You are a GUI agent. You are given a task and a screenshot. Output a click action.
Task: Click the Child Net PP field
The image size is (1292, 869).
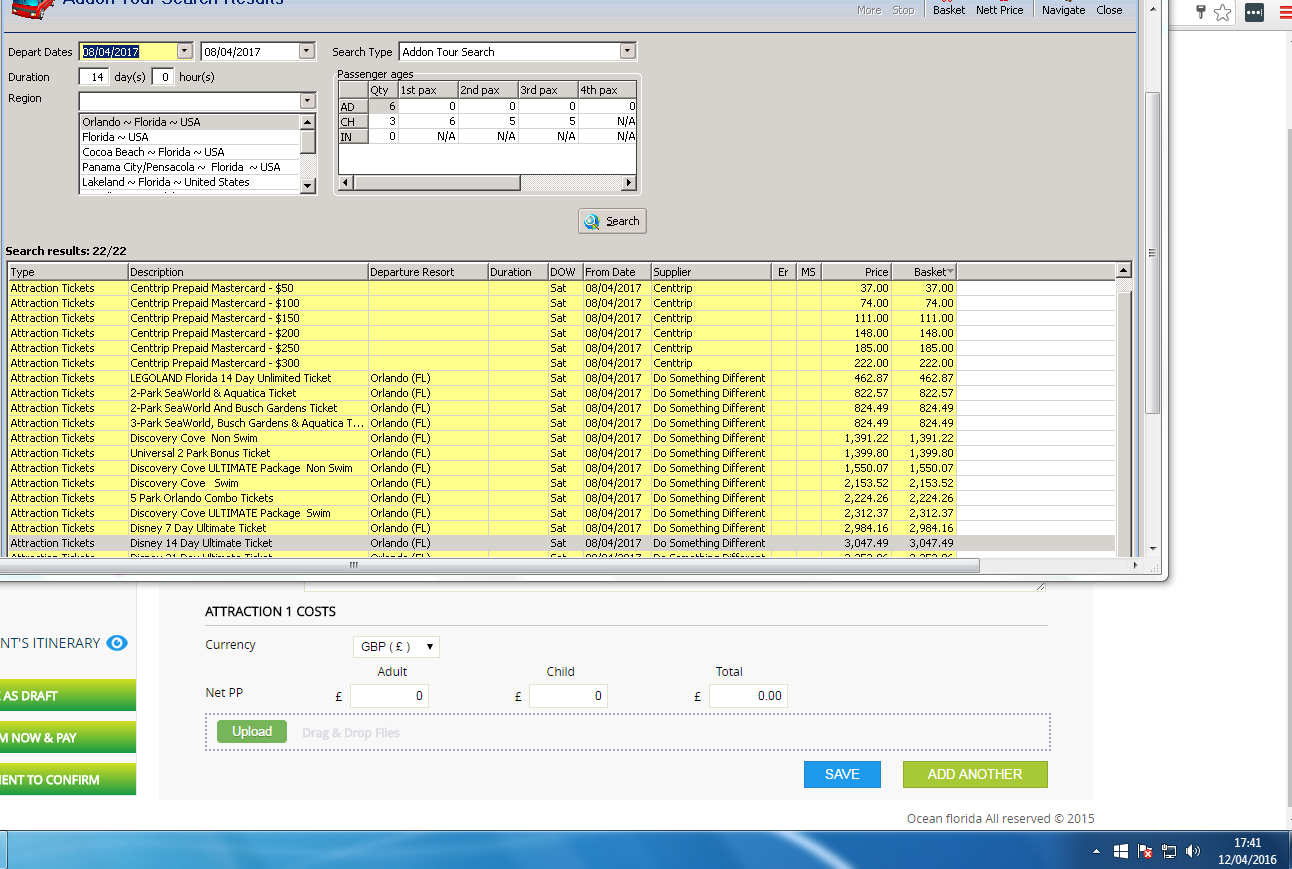568,696
